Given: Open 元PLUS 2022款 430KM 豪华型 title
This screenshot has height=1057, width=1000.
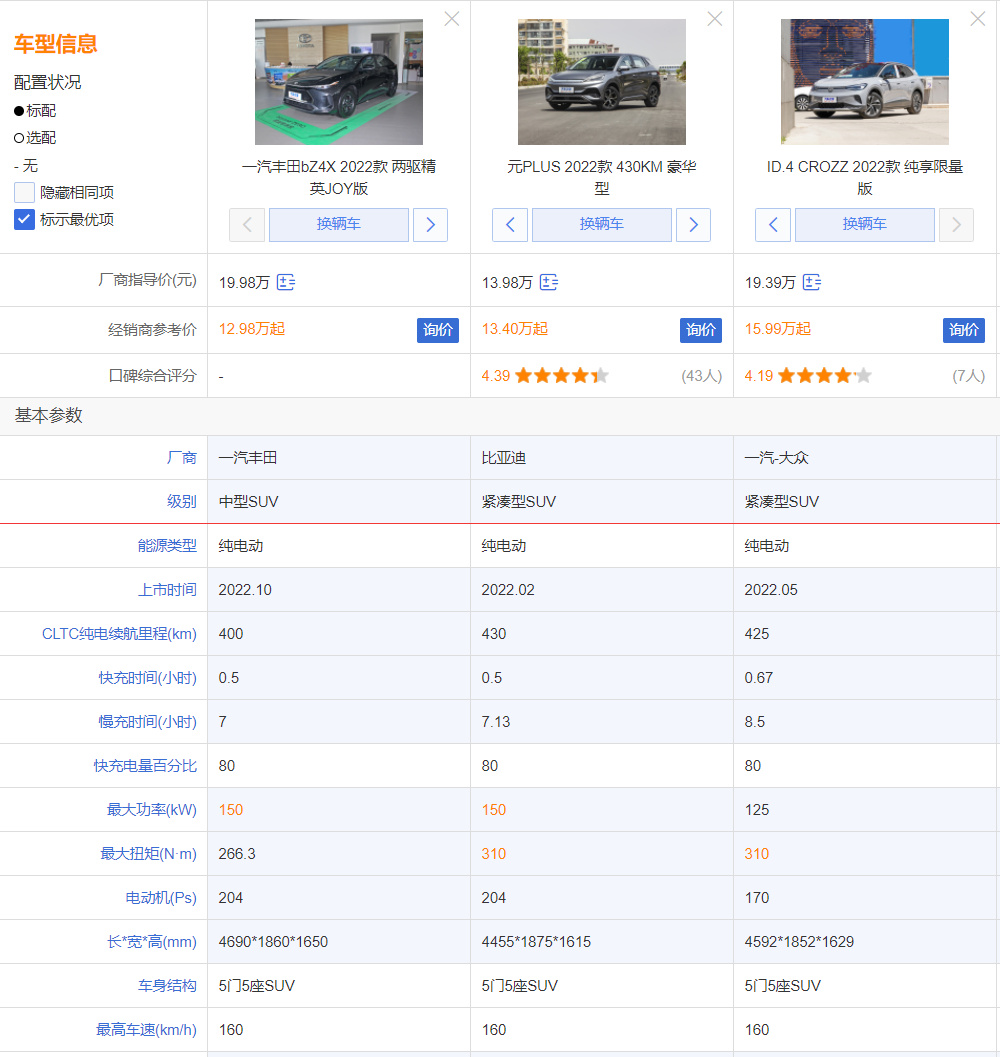Looking at the screenshot, I should tap(601, 177).
